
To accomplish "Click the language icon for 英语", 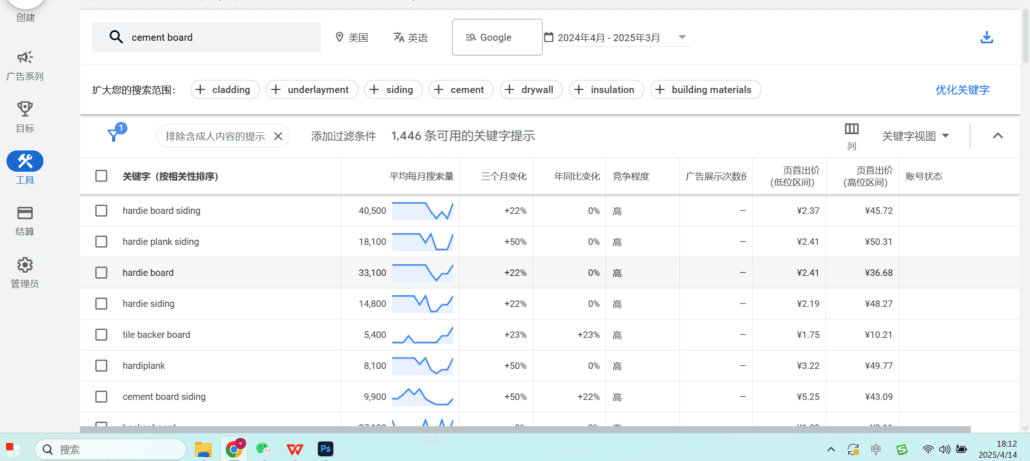I will [398, 37].
